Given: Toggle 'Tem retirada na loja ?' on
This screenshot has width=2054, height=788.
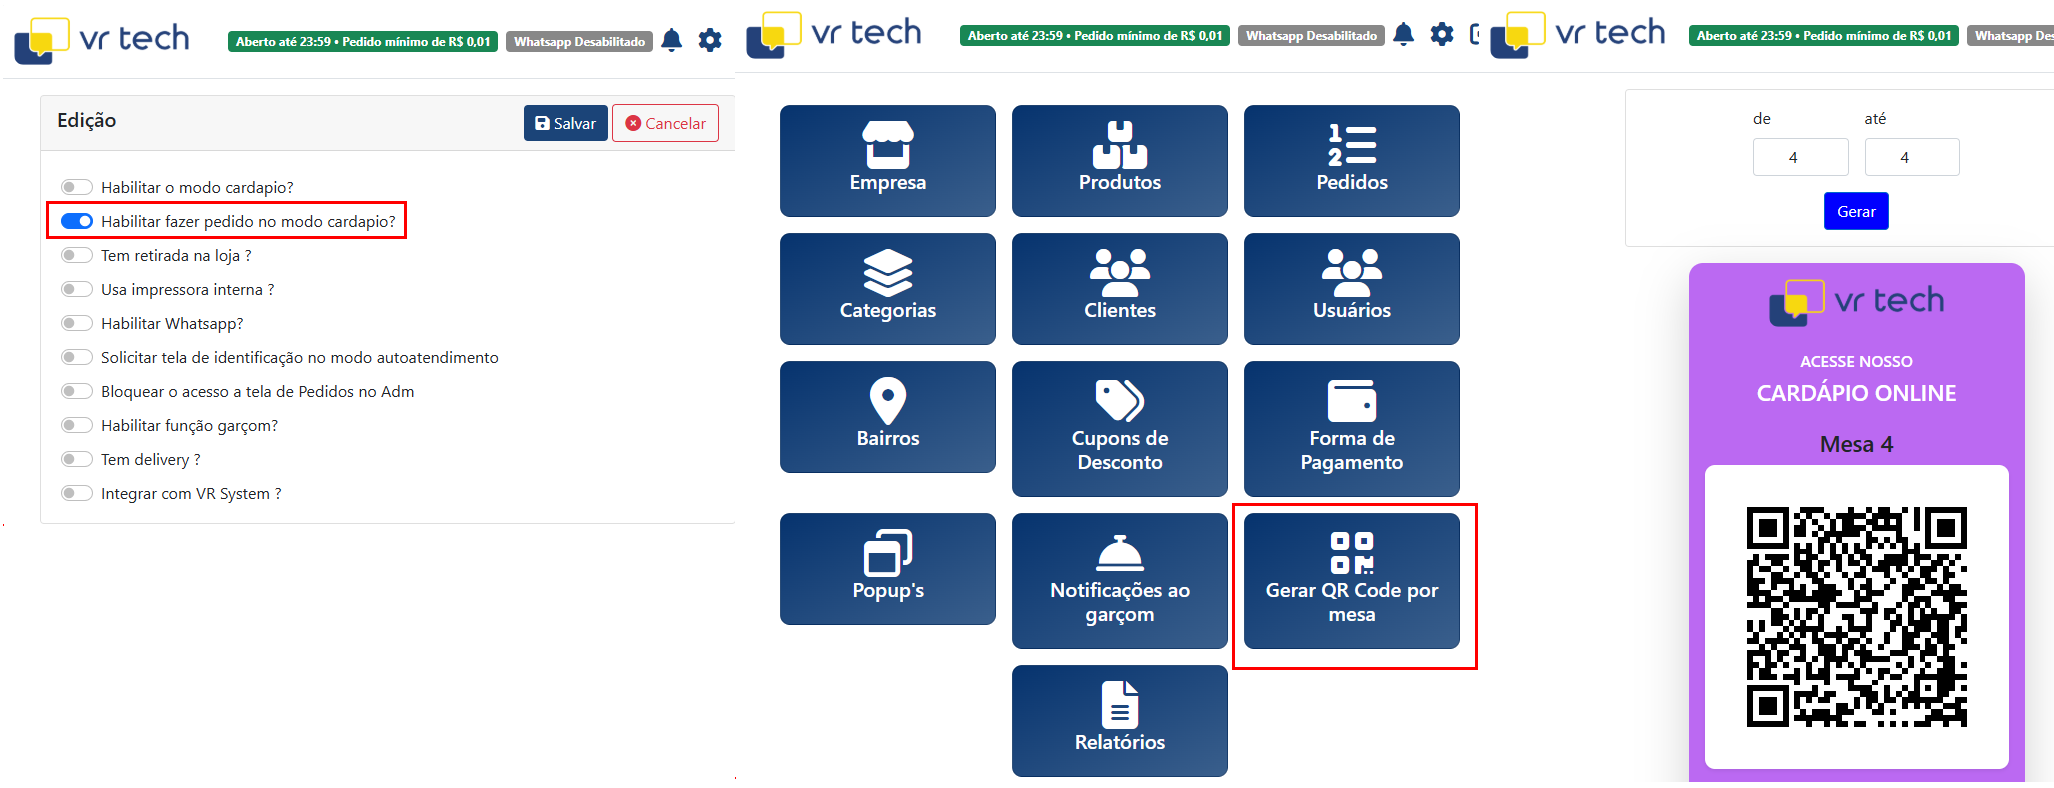Looking at the screenshot, I should (x=77, y=255).
